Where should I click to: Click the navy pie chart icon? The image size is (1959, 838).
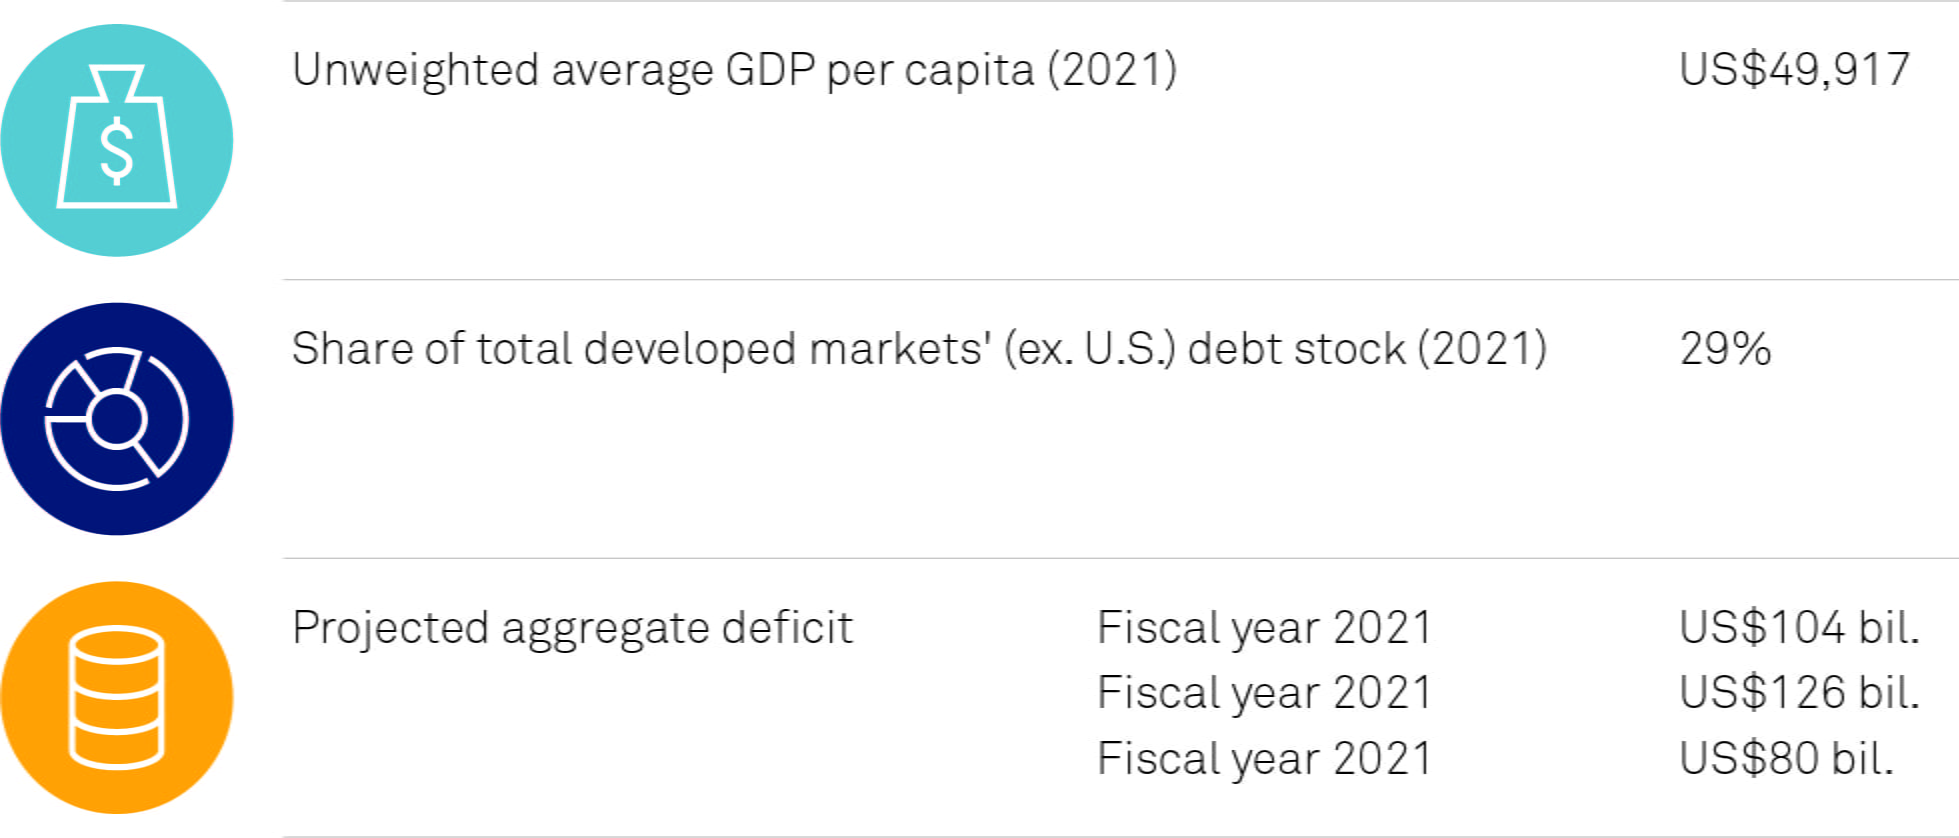[x=117, y=419]
